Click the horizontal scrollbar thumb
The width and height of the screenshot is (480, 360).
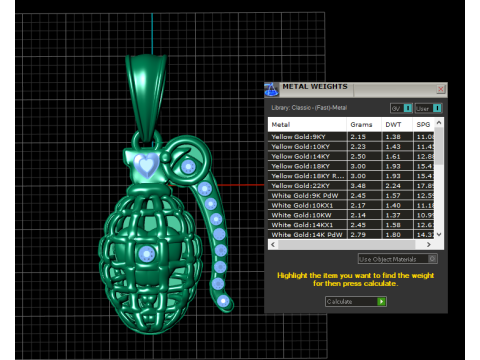click(x=347, y=245)
